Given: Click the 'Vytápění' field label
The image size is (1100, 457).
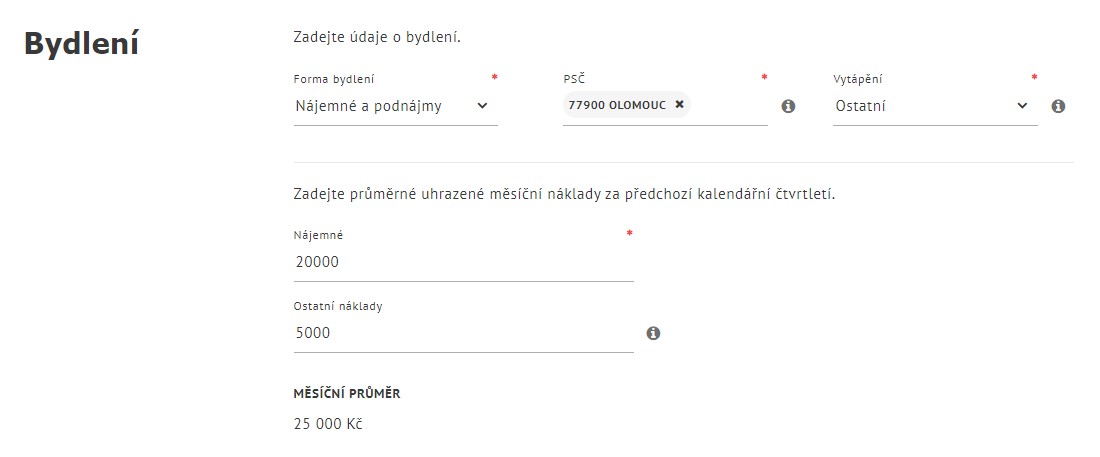Looking at the screenshot, I should 858,79.
